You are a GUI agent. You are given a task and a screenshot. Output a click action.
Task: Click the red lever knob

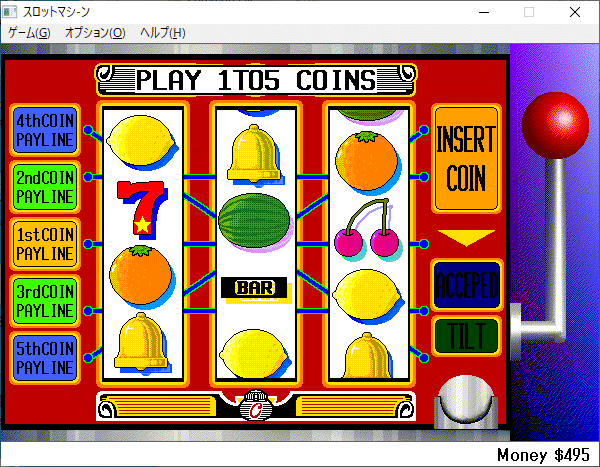[555, 125]
